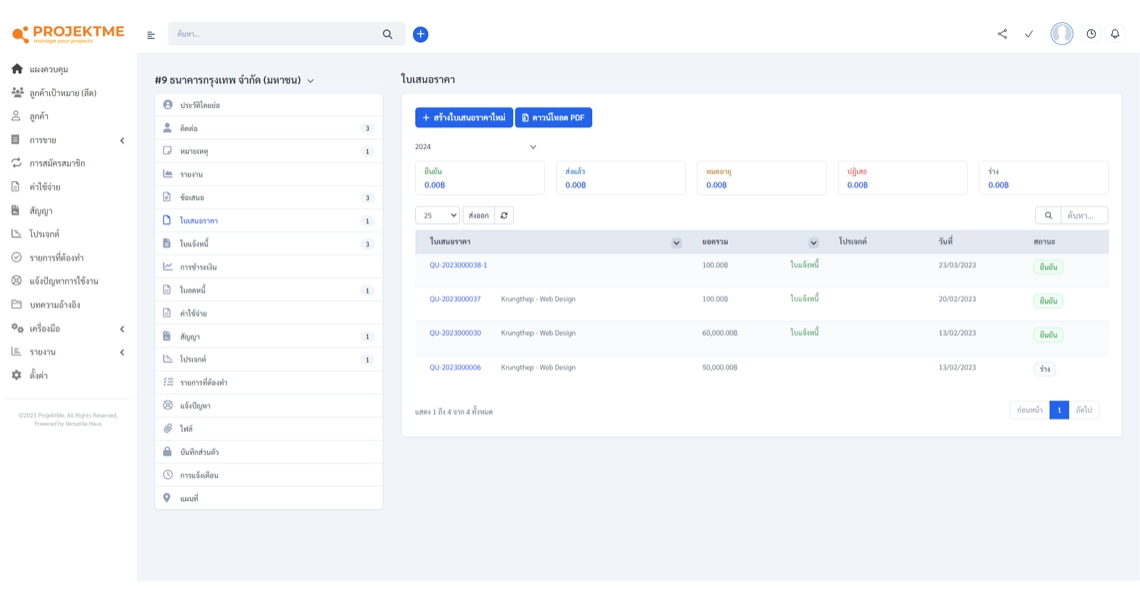Click the magnifier icon in top search
Screen dimensions: 1140x597
point(387,34)
